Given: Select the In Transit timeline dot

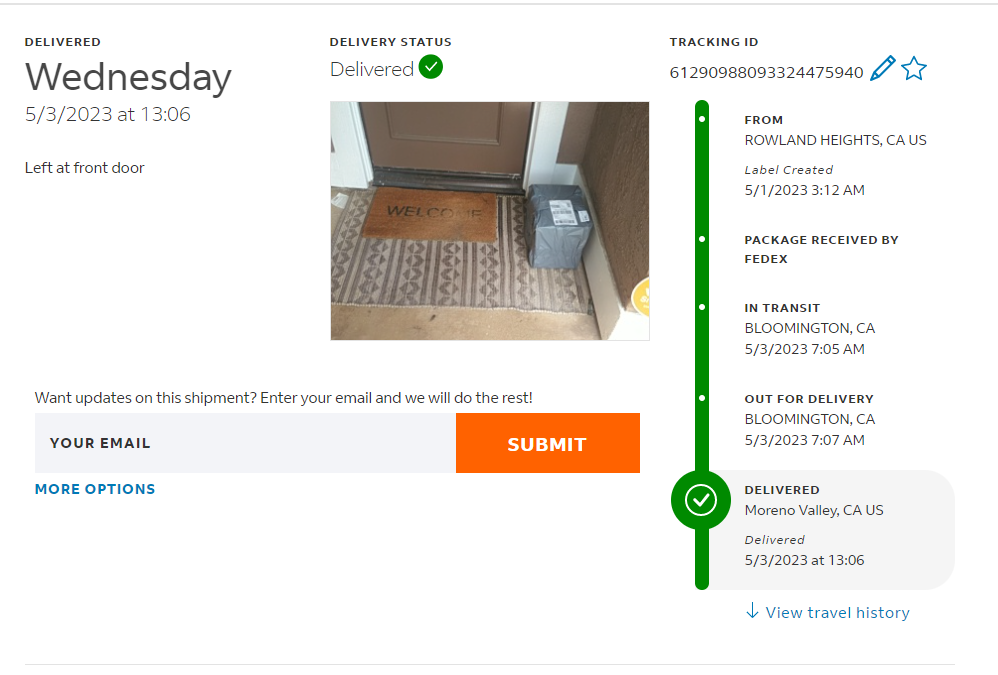Looking at the screenshot, I should pyautogui.click(x=702, y=308).
